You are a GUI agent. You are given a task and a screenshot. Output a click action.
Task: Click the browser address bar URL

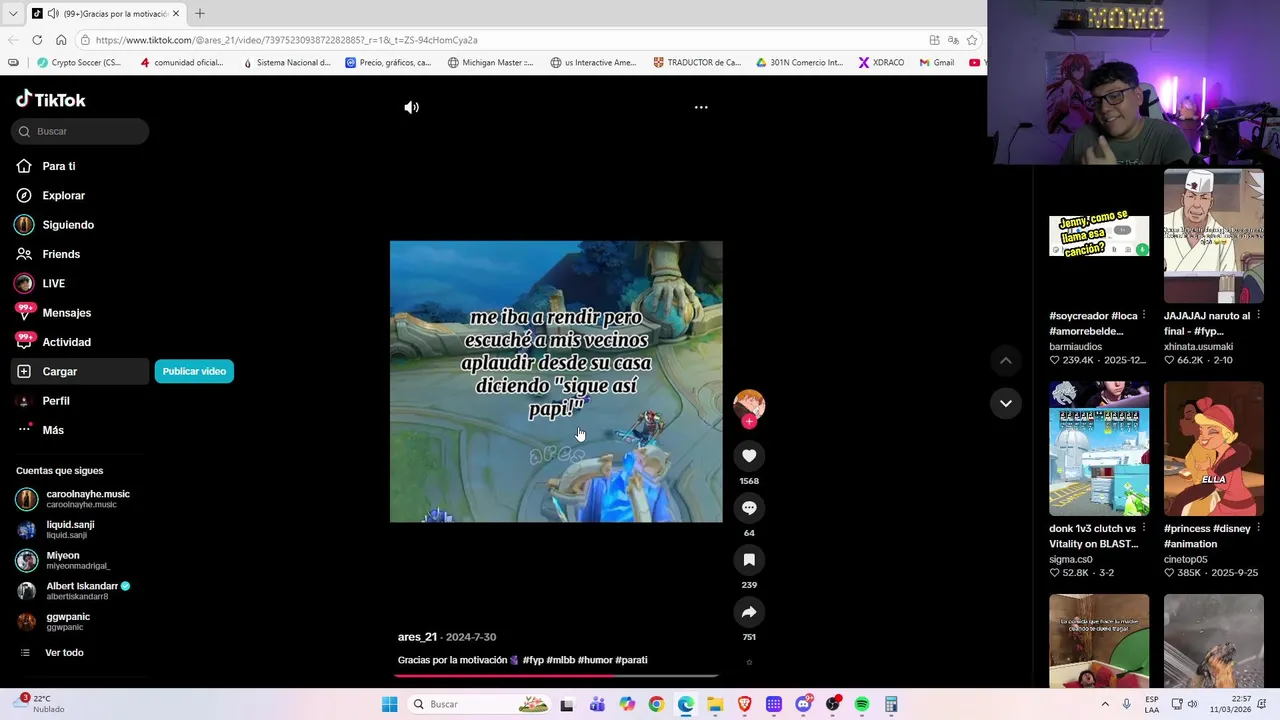(x=287, y=40)
